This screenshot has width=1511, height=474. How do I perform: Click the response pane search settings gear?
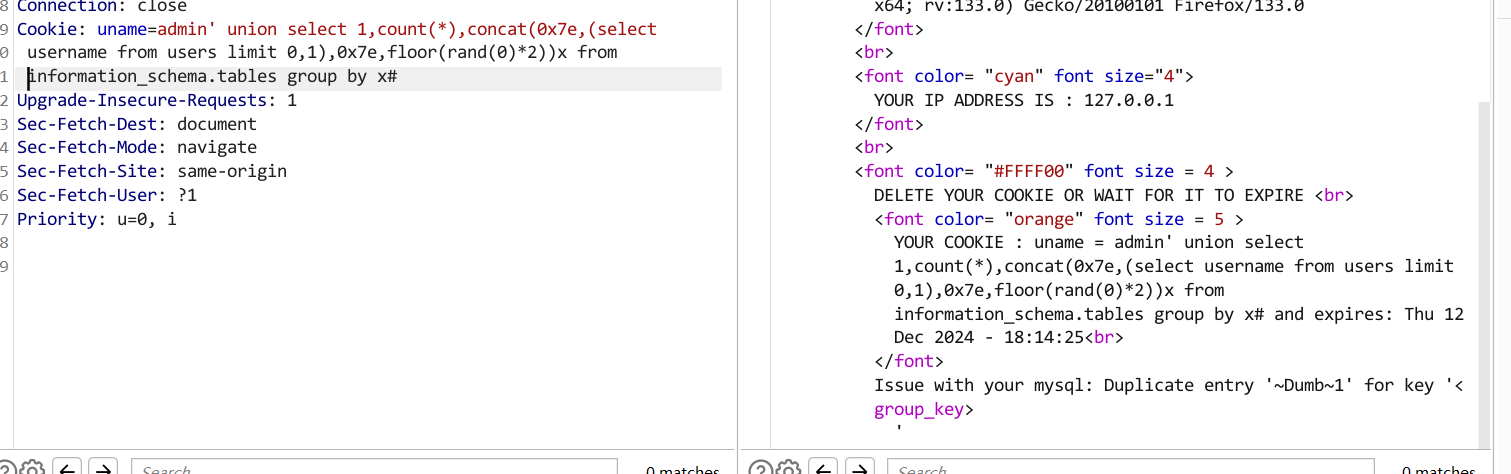[788, 469]
